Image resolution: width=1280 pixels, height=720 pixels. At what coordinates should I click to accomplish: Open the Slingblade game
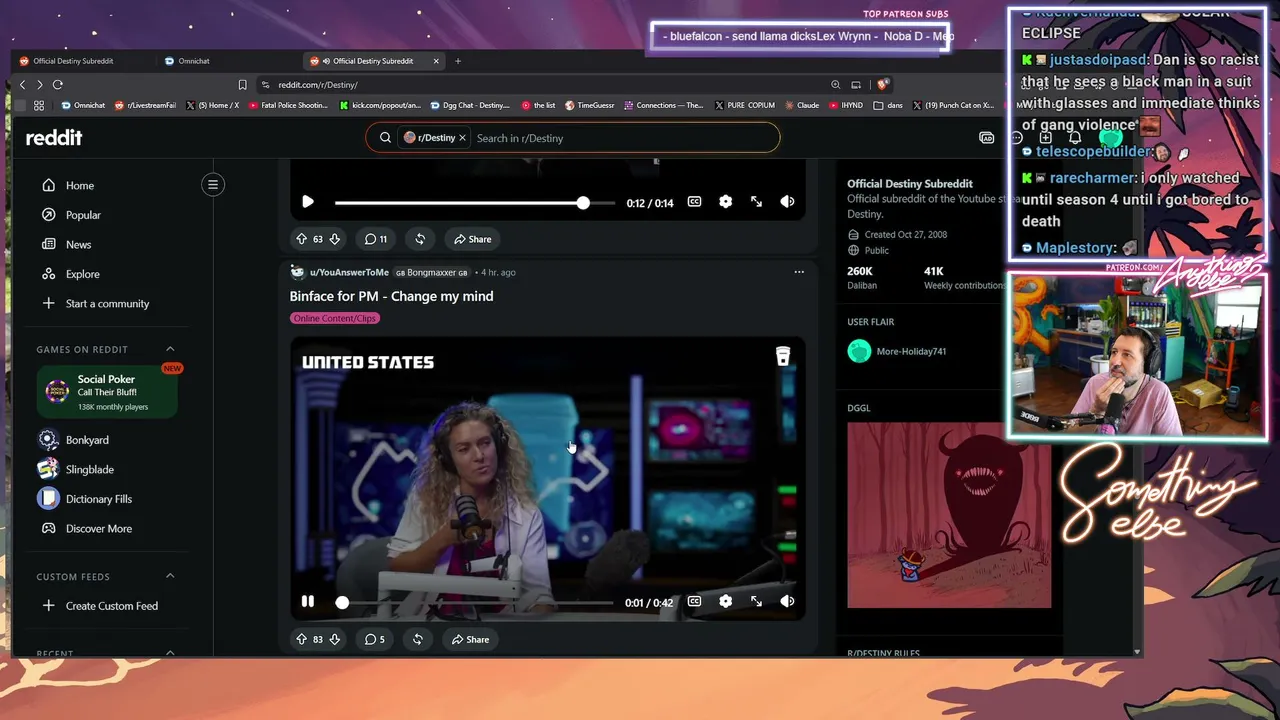(89, 469)
